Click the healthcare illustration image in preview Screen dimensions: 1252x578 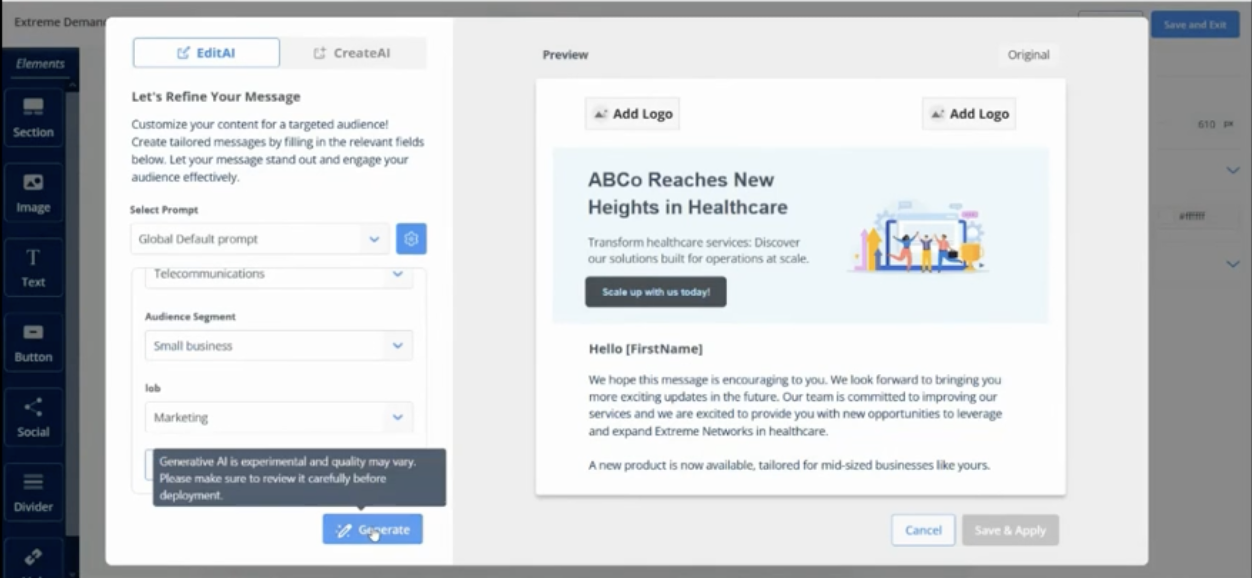(918, 238)
